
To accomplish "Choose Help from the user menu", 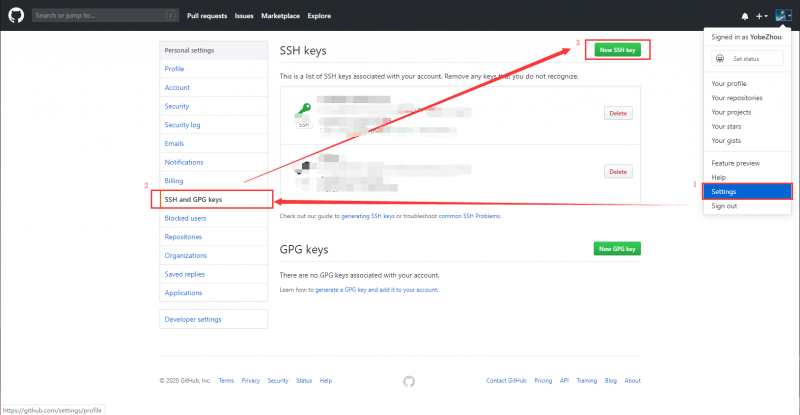I will click(747, 177).
